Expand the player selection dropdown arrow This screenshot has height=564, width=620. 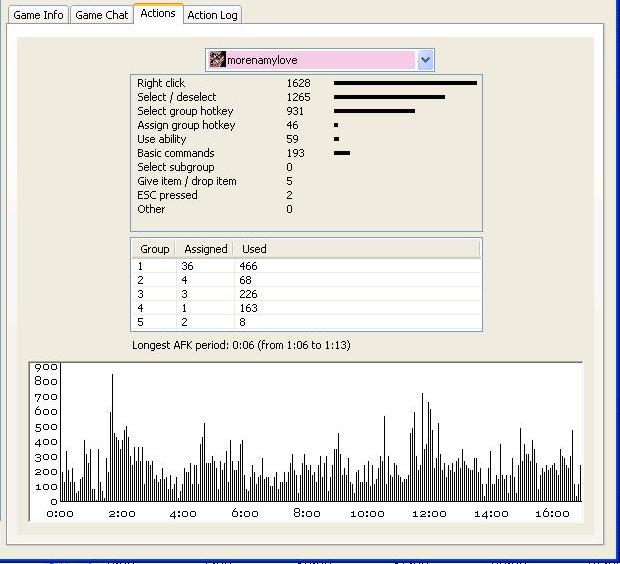(425, 60)
